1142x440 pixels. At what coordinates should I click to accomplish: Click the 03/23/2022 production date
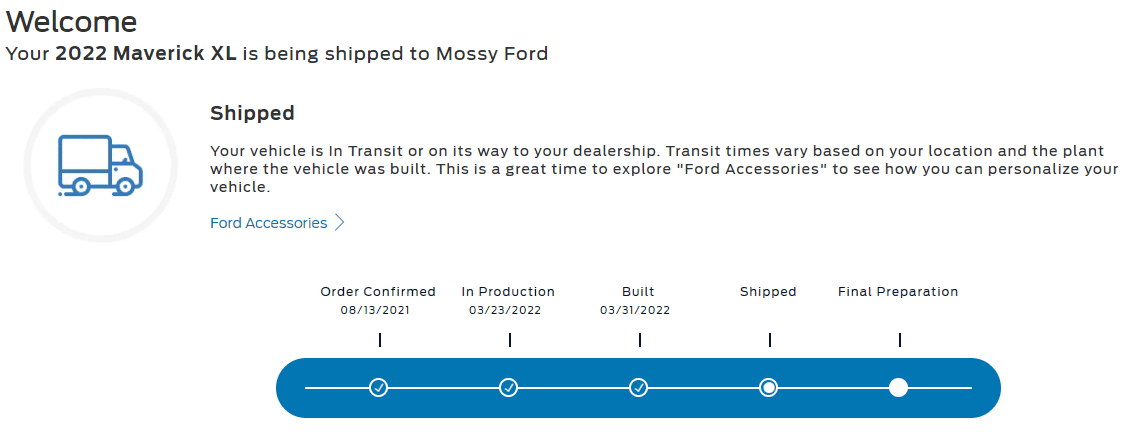click(505, 310)
